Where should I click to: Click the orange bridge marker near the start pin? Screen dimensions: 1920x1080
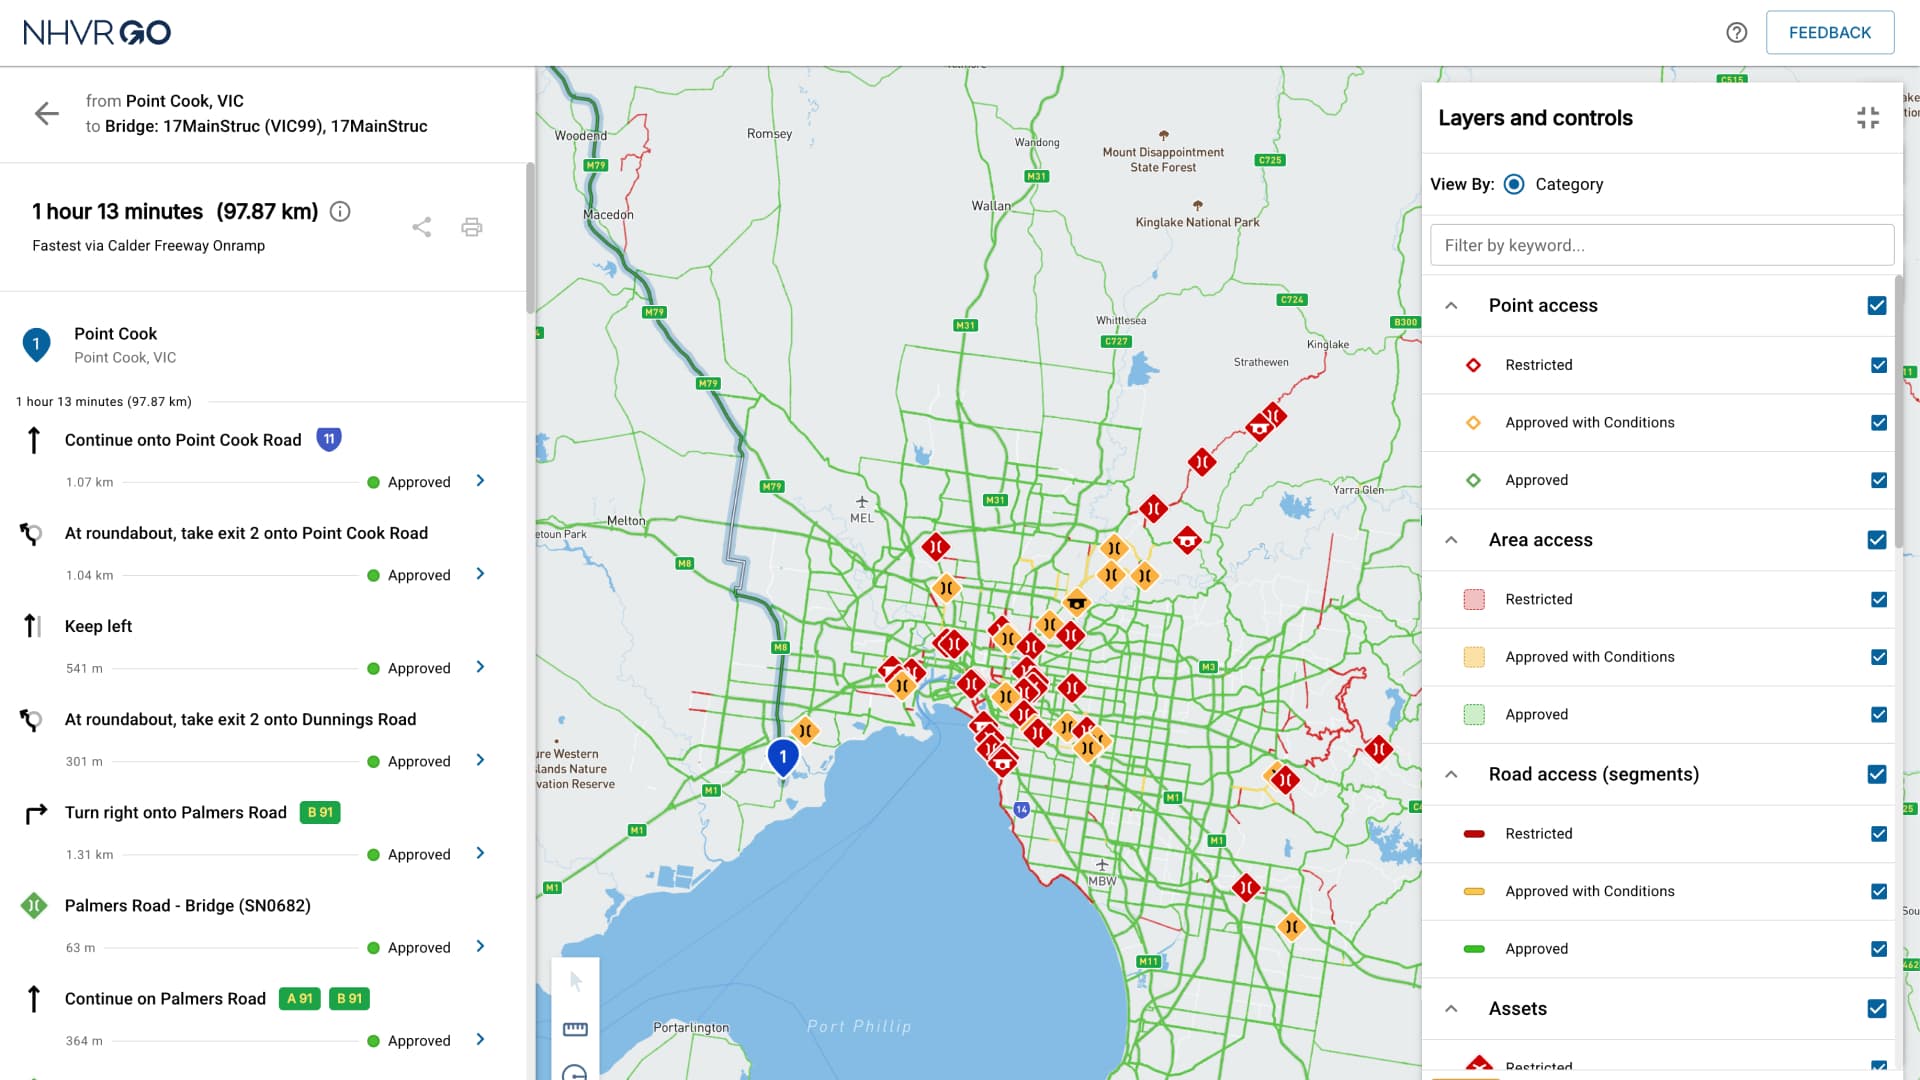click(805, 731)
